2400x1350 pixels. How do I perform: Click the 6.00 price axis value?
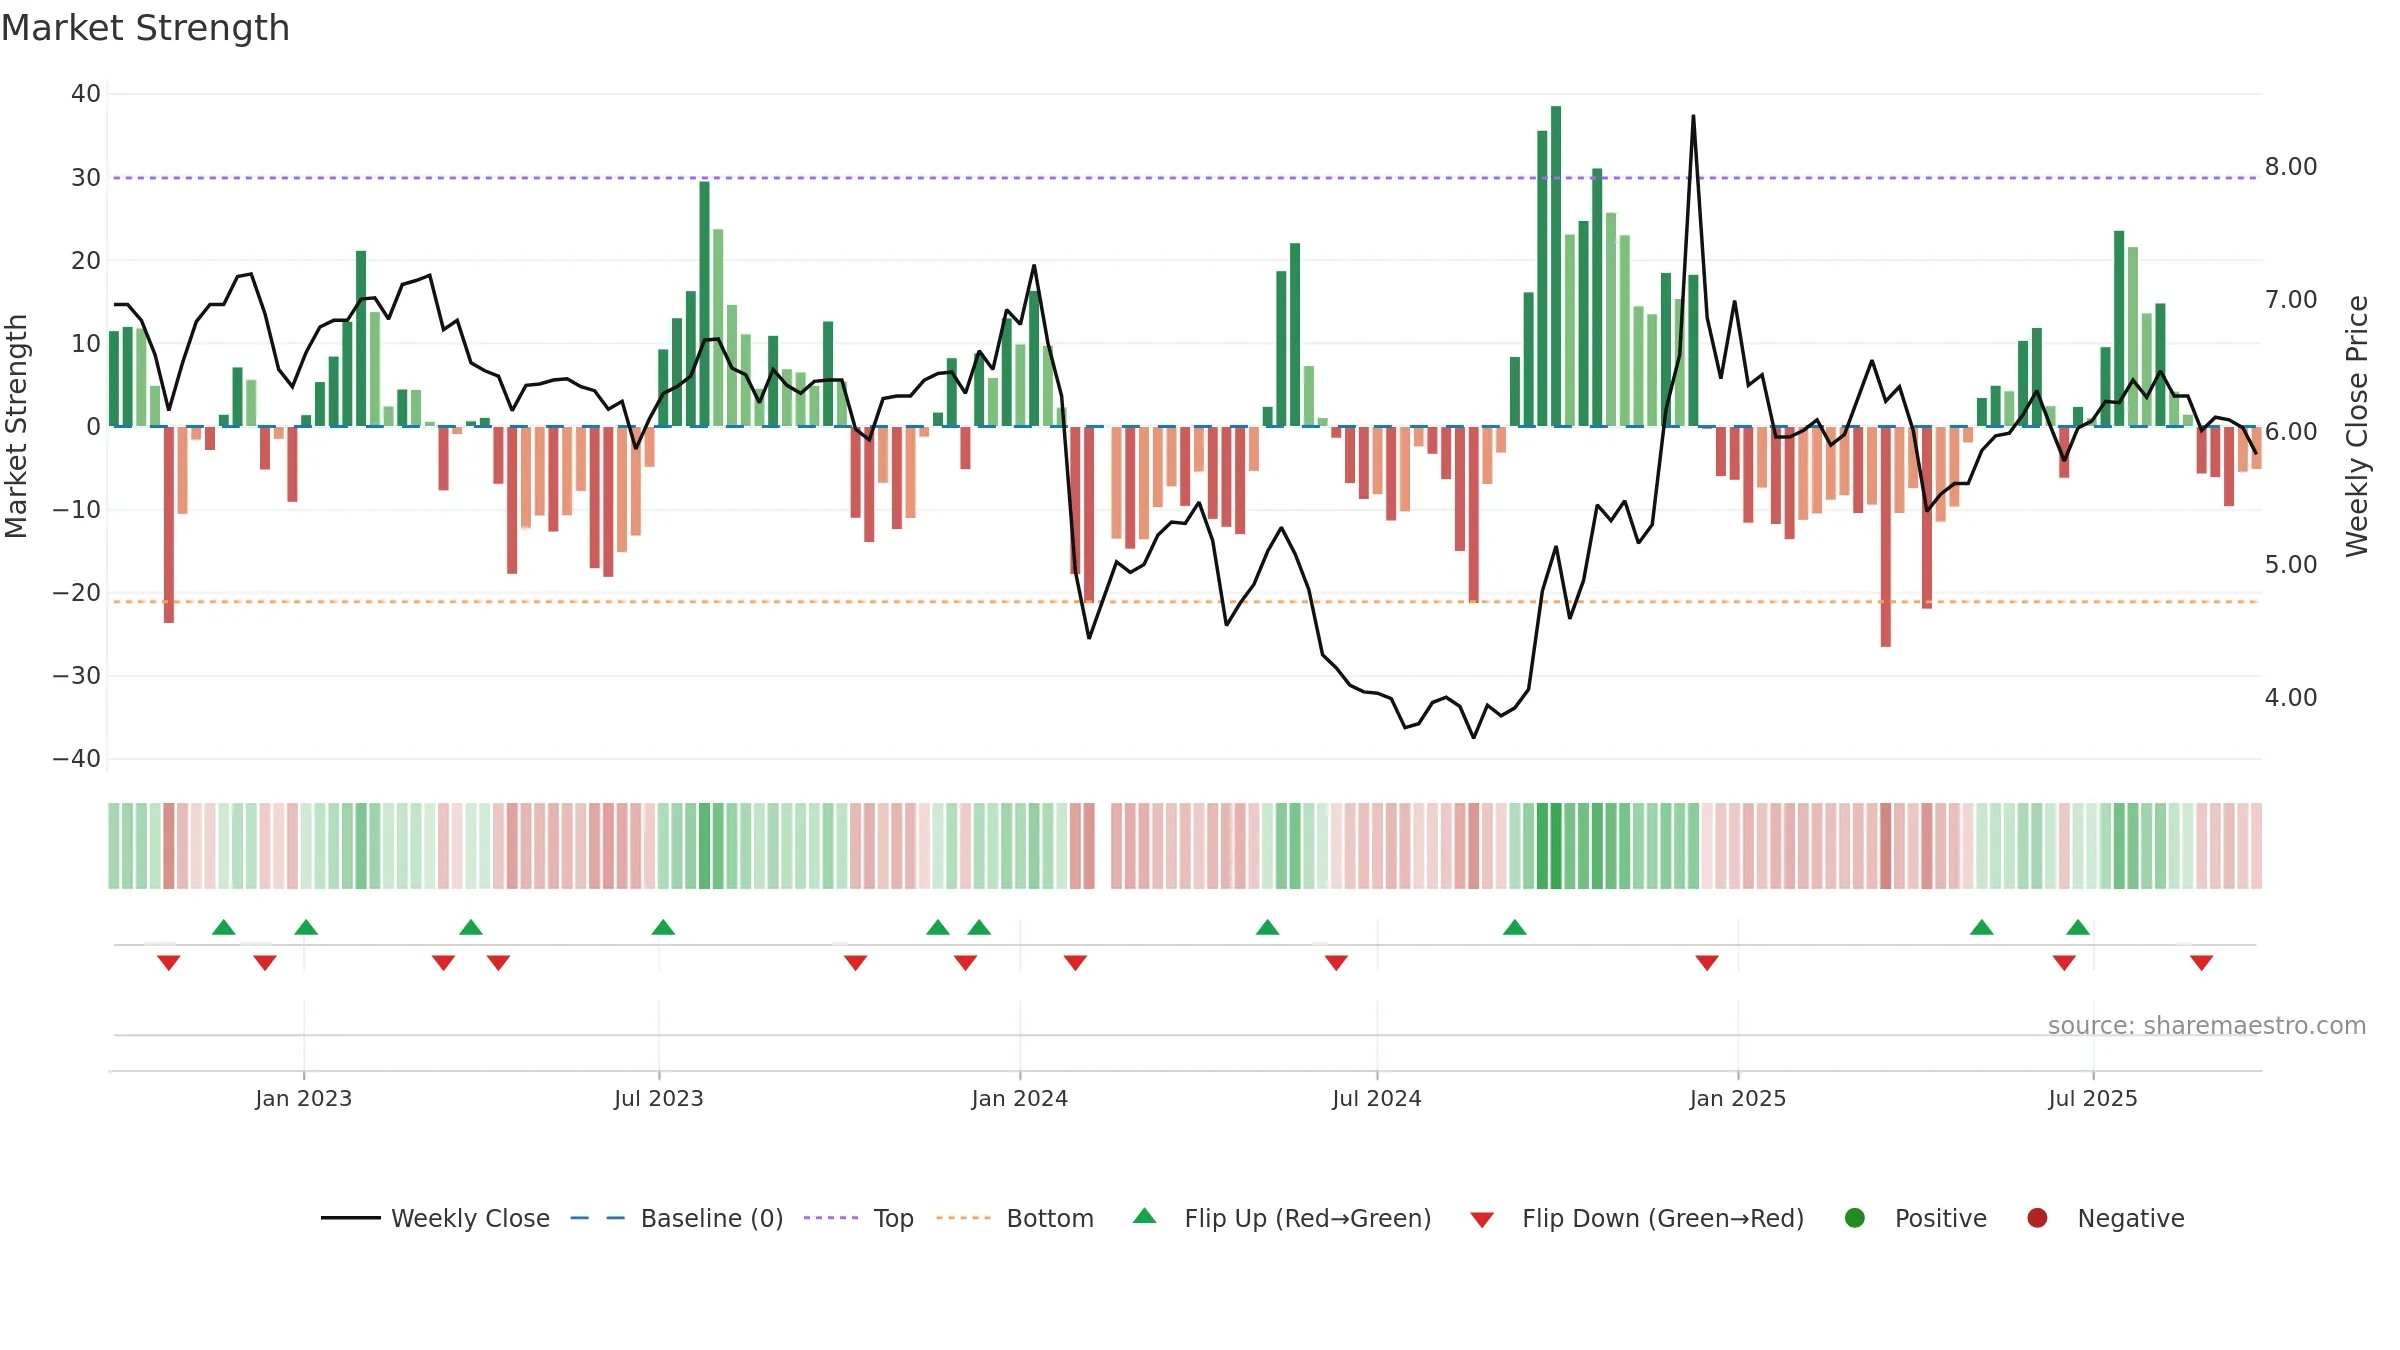pos(2291,431)
